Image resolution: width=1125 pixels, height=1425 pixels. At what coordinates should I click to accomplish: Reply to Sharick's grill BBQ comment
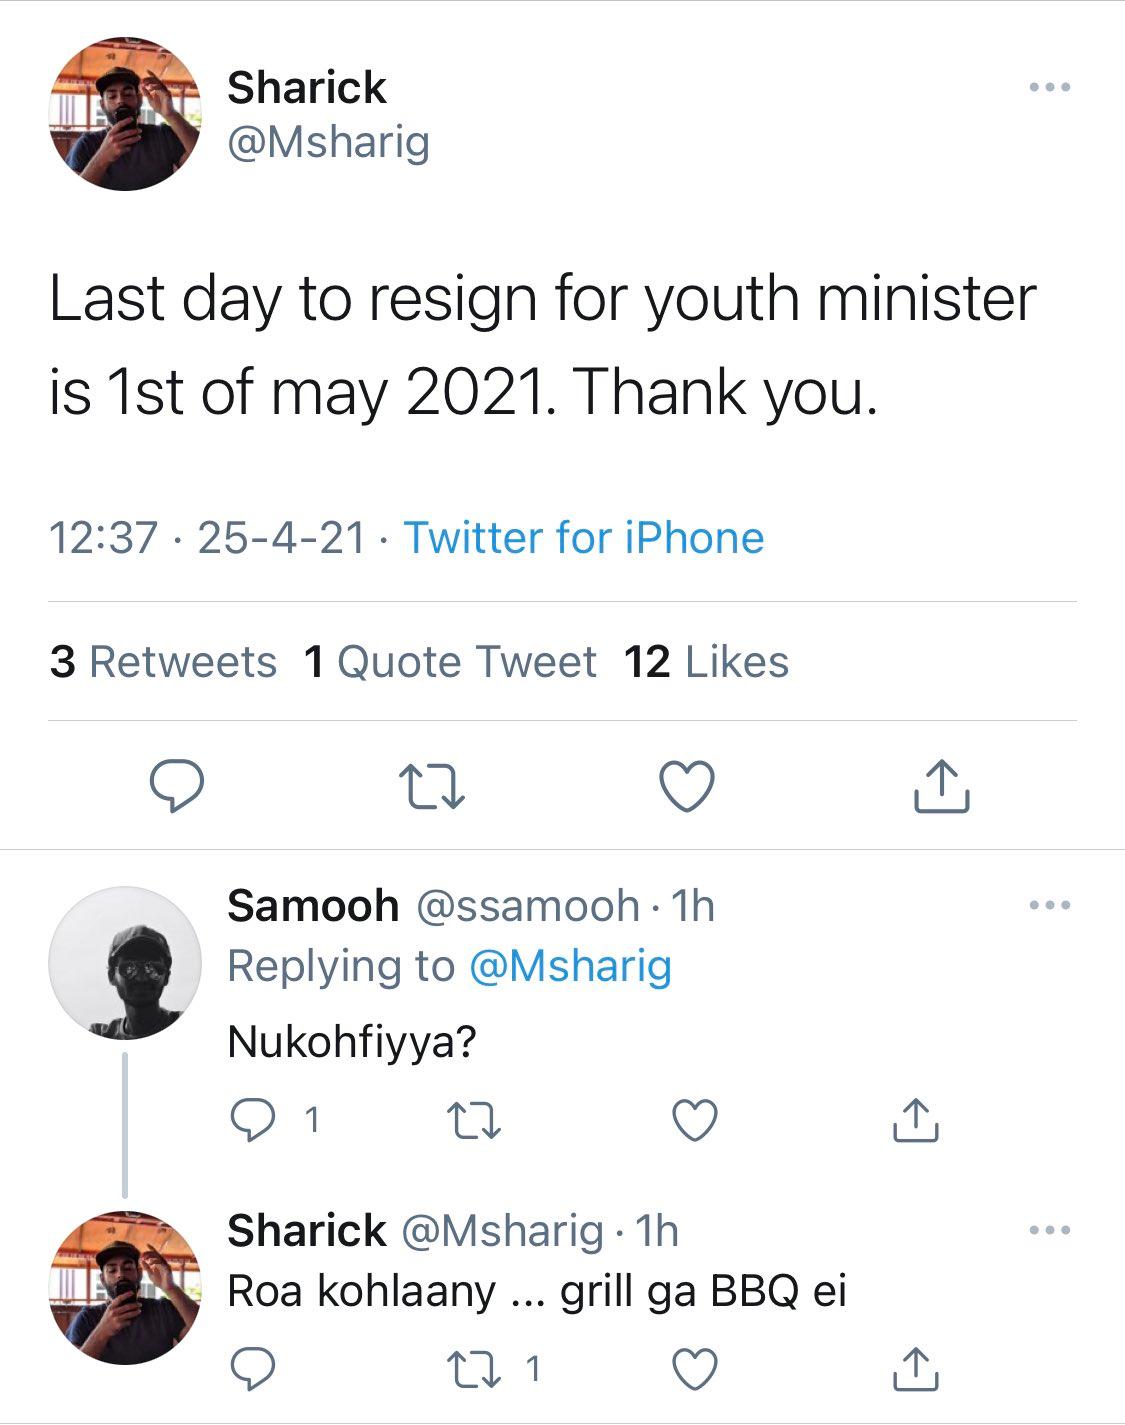pos(253,1368)
